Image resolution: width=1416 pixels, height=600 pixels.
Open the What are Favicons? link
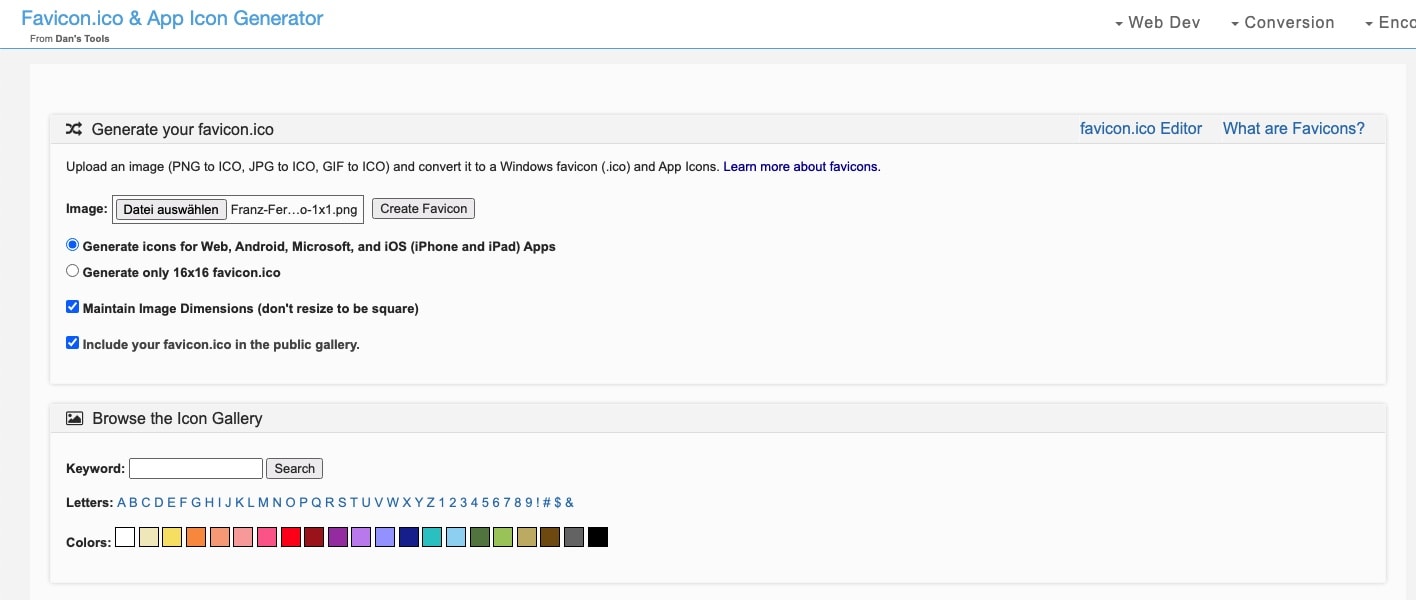click(1293, 128)
